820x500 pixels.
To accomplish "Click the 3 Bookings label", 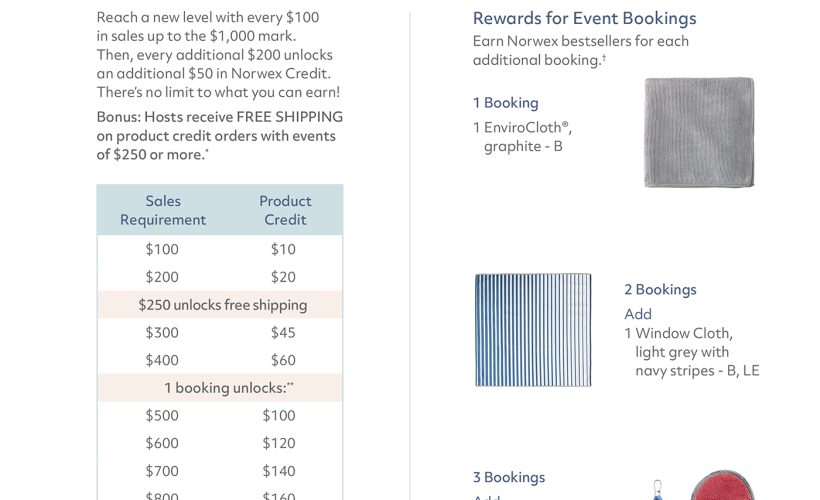I will [x=509, y=477].
